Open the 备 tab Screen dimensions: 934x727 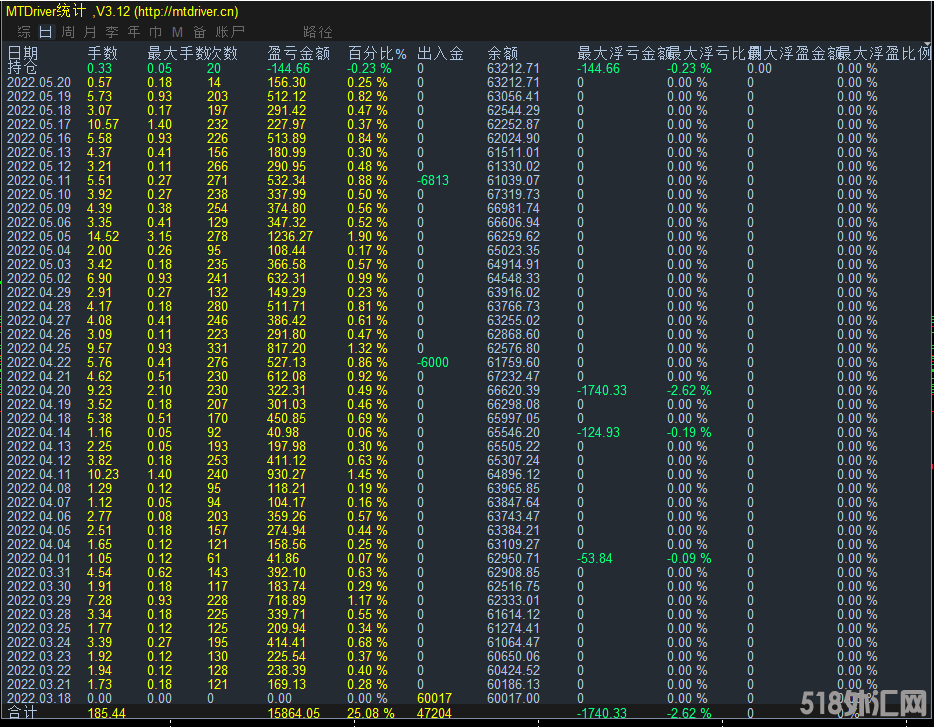(x=200, y=32)
